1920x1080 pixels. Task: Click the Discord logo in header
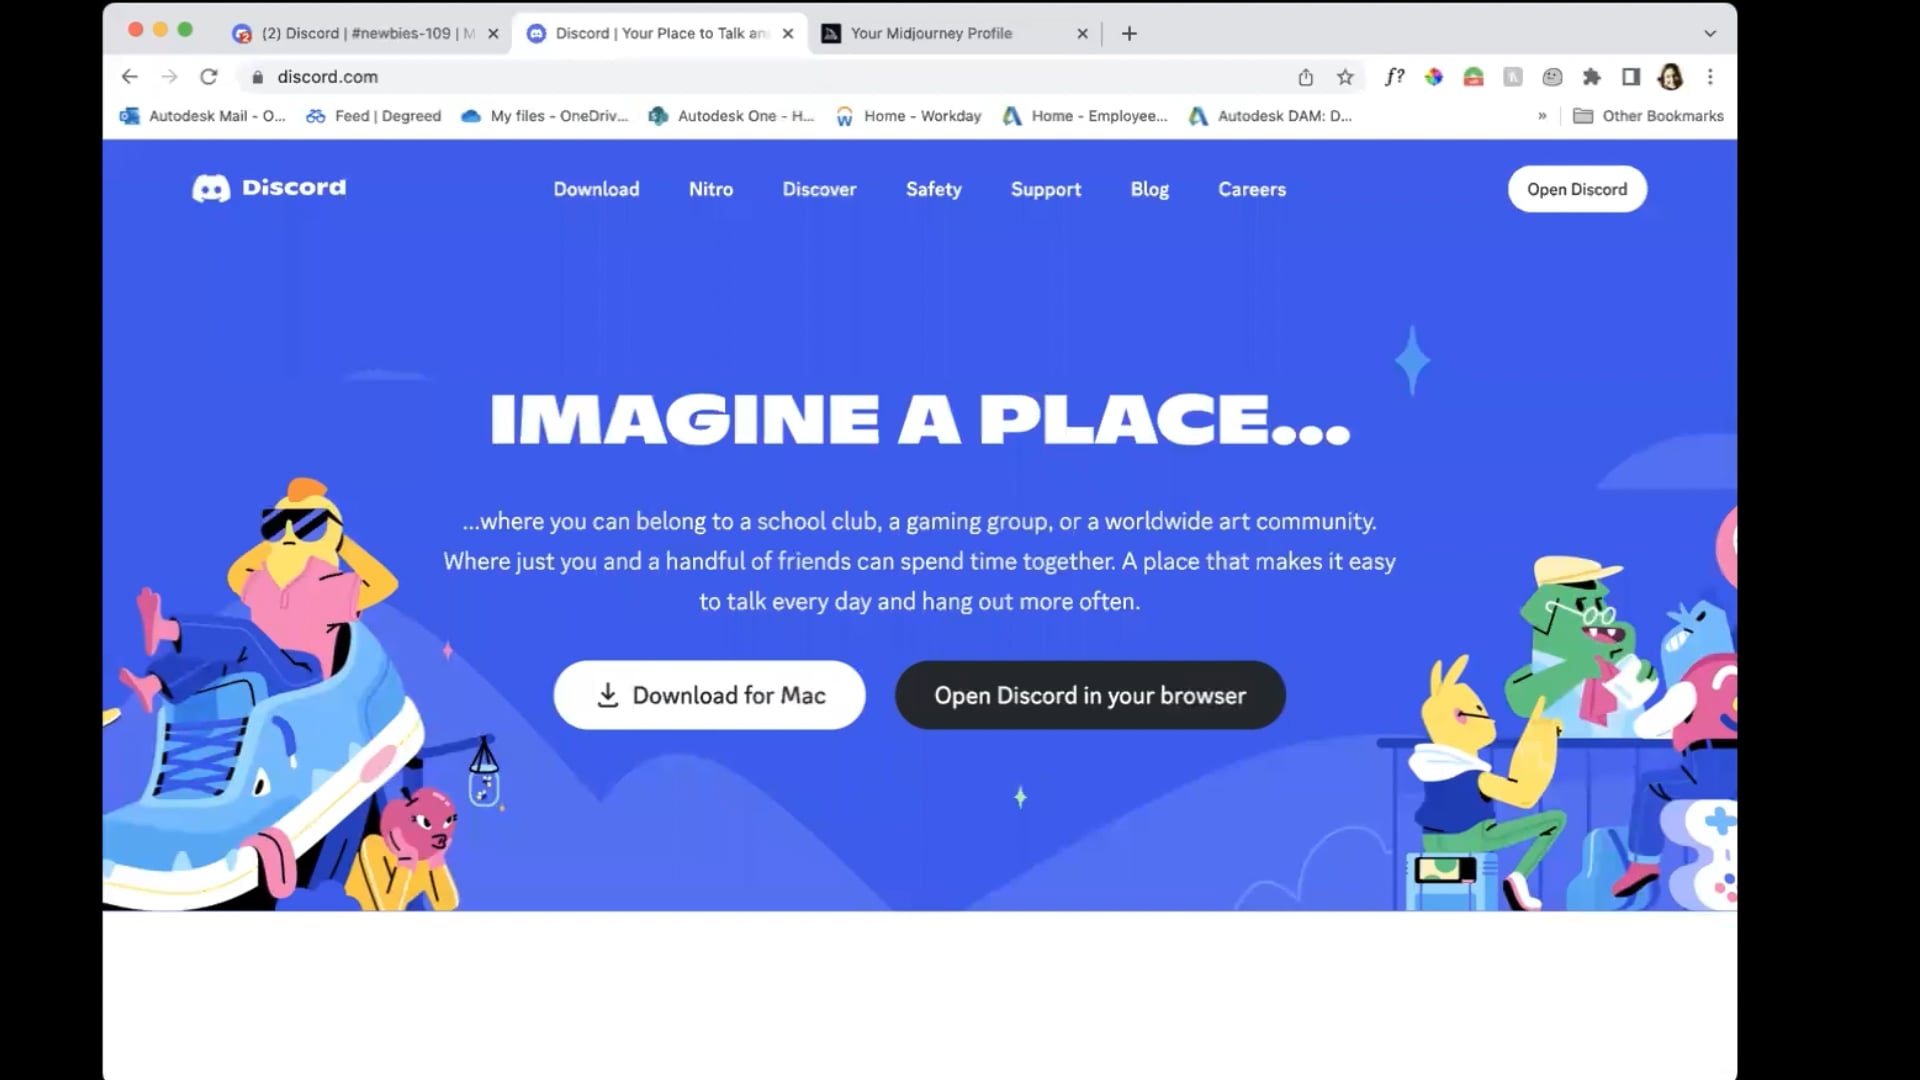pyautogui.click(x=269, y=188)
